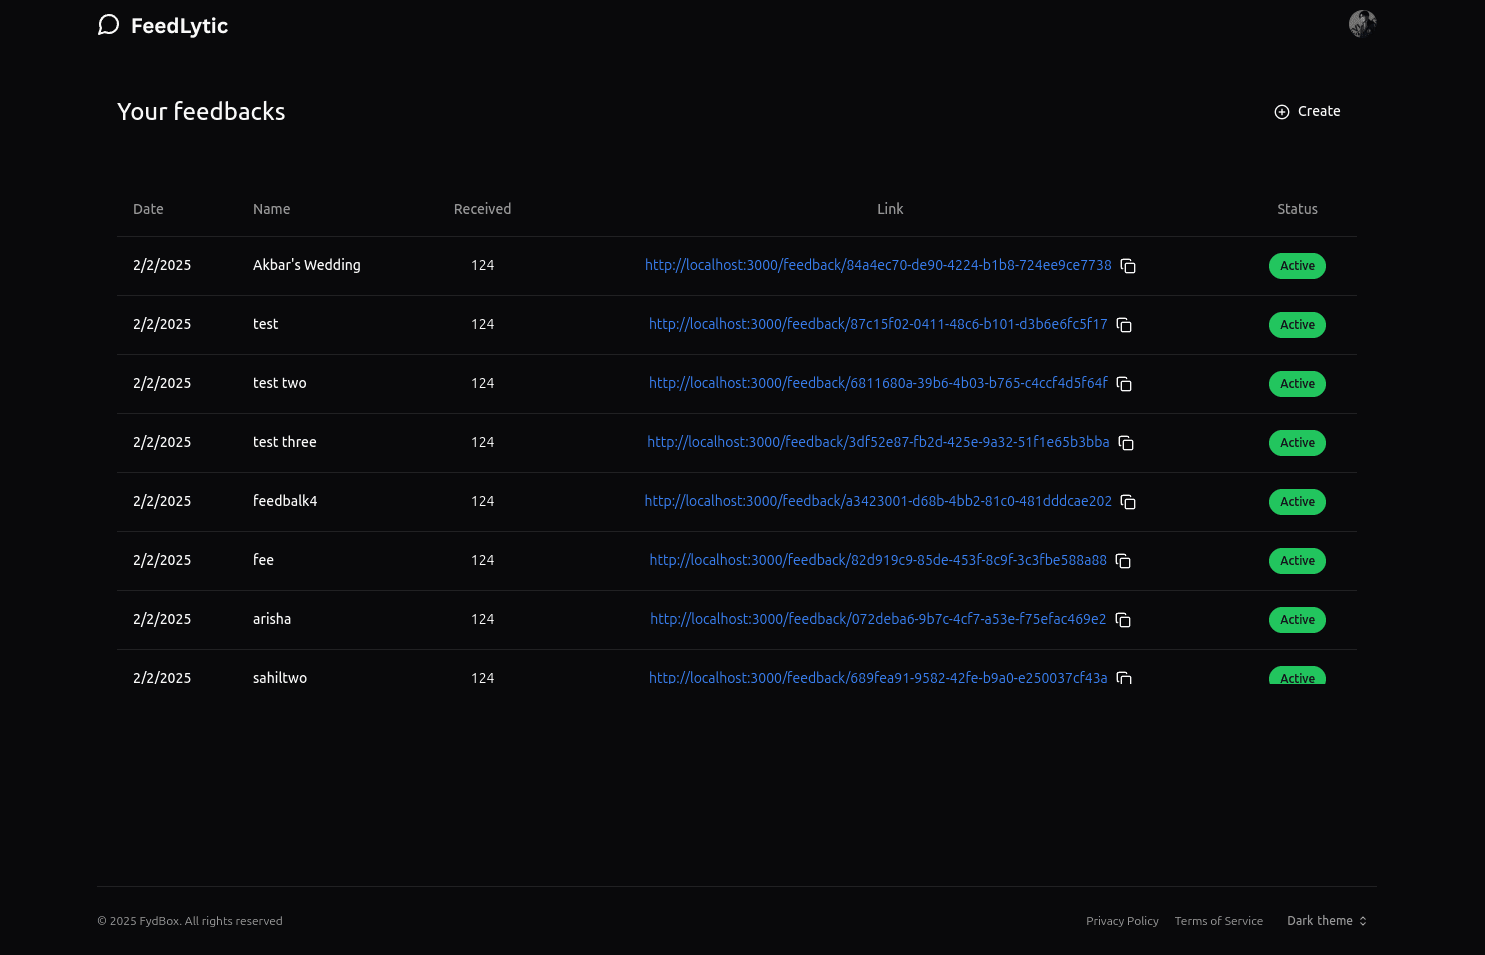1485x955 pixels.
Task: Open the feedback URL ending 481dddcae202
Action: point(878,501)
